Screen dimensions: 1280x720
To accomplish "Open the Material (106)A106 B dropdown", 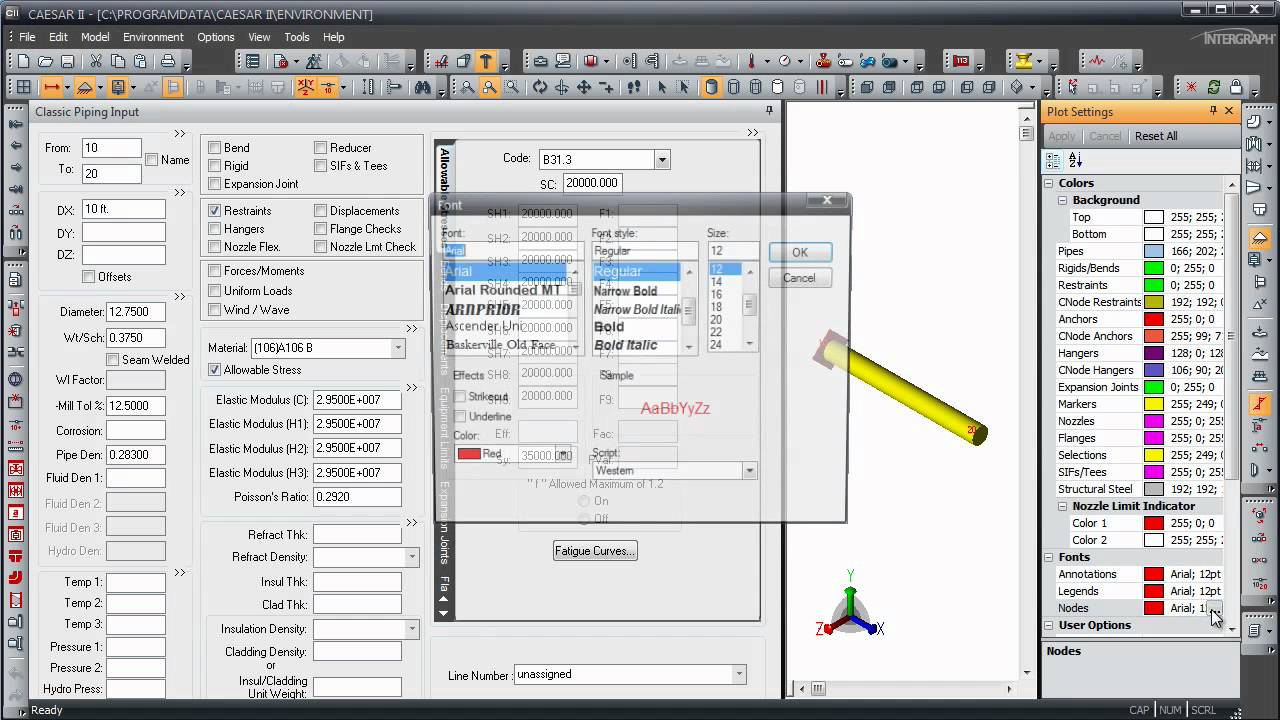I will [x=397, y=348].
